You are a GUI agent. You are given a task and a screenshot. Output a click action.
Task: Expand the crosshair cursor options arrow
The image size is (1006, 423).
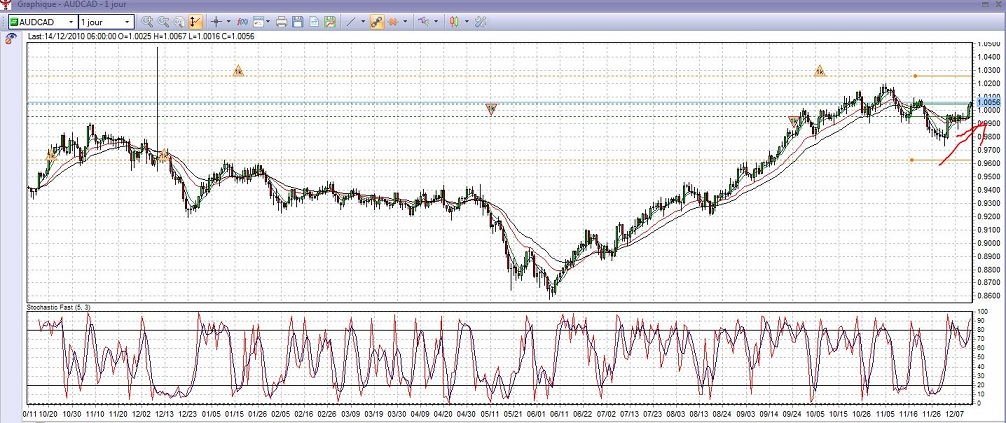click(227, 21)
